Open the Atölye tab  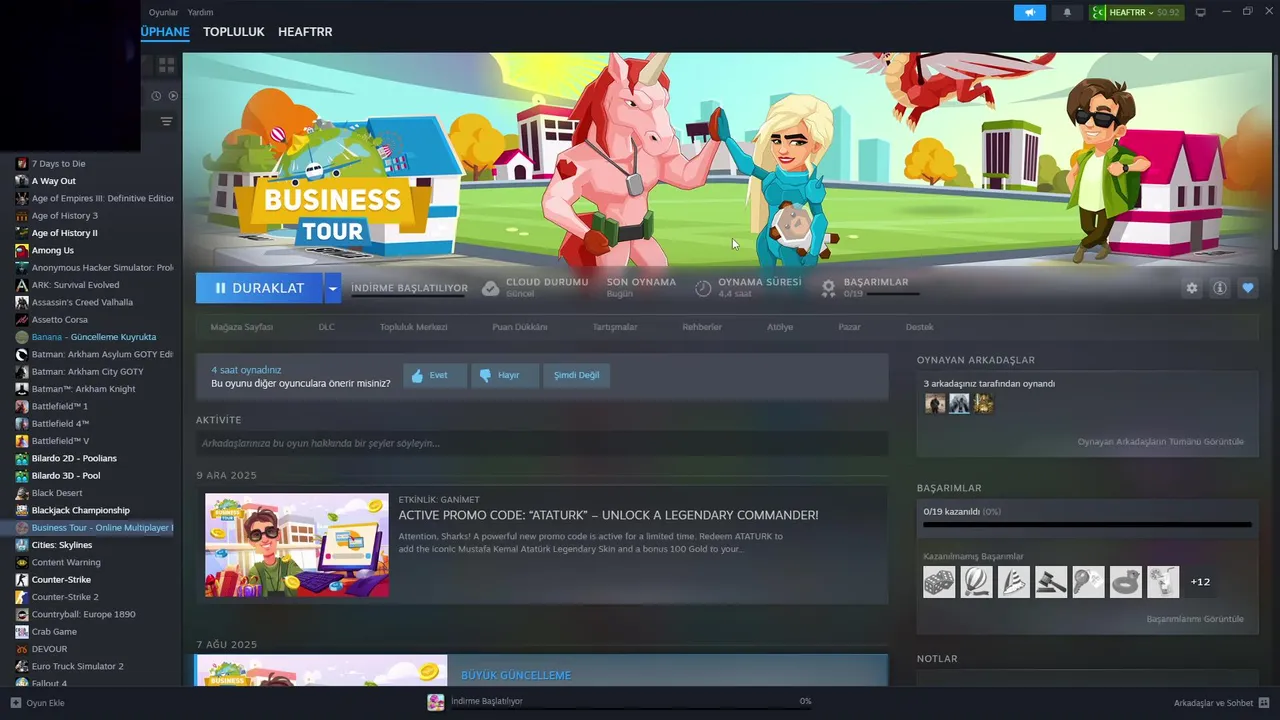(x=780, y=327)
